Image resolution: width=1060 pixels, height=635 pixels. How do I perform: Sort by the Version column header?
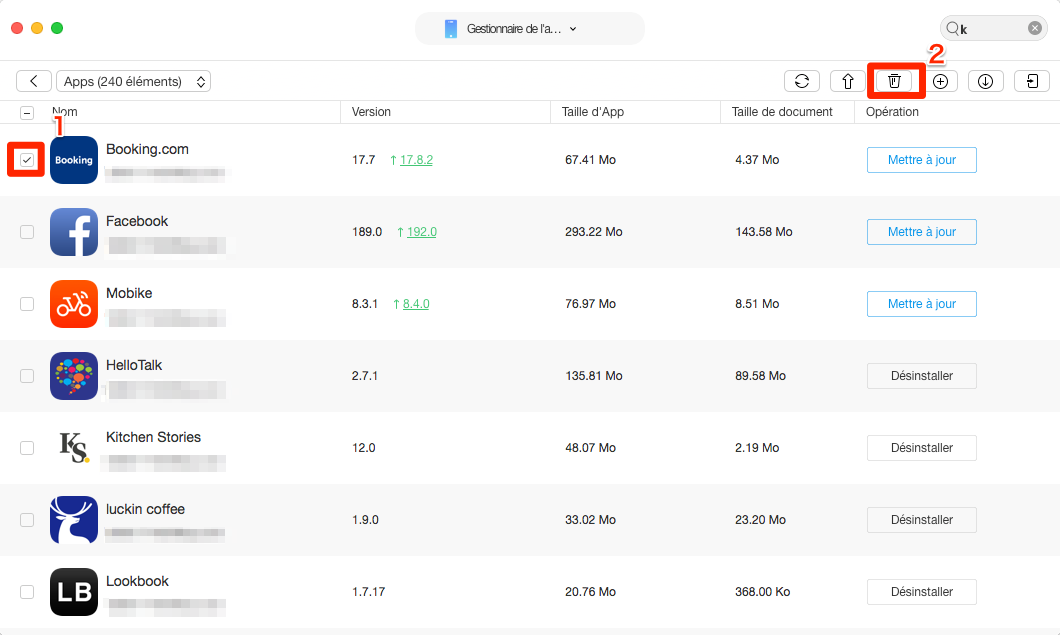371,112
